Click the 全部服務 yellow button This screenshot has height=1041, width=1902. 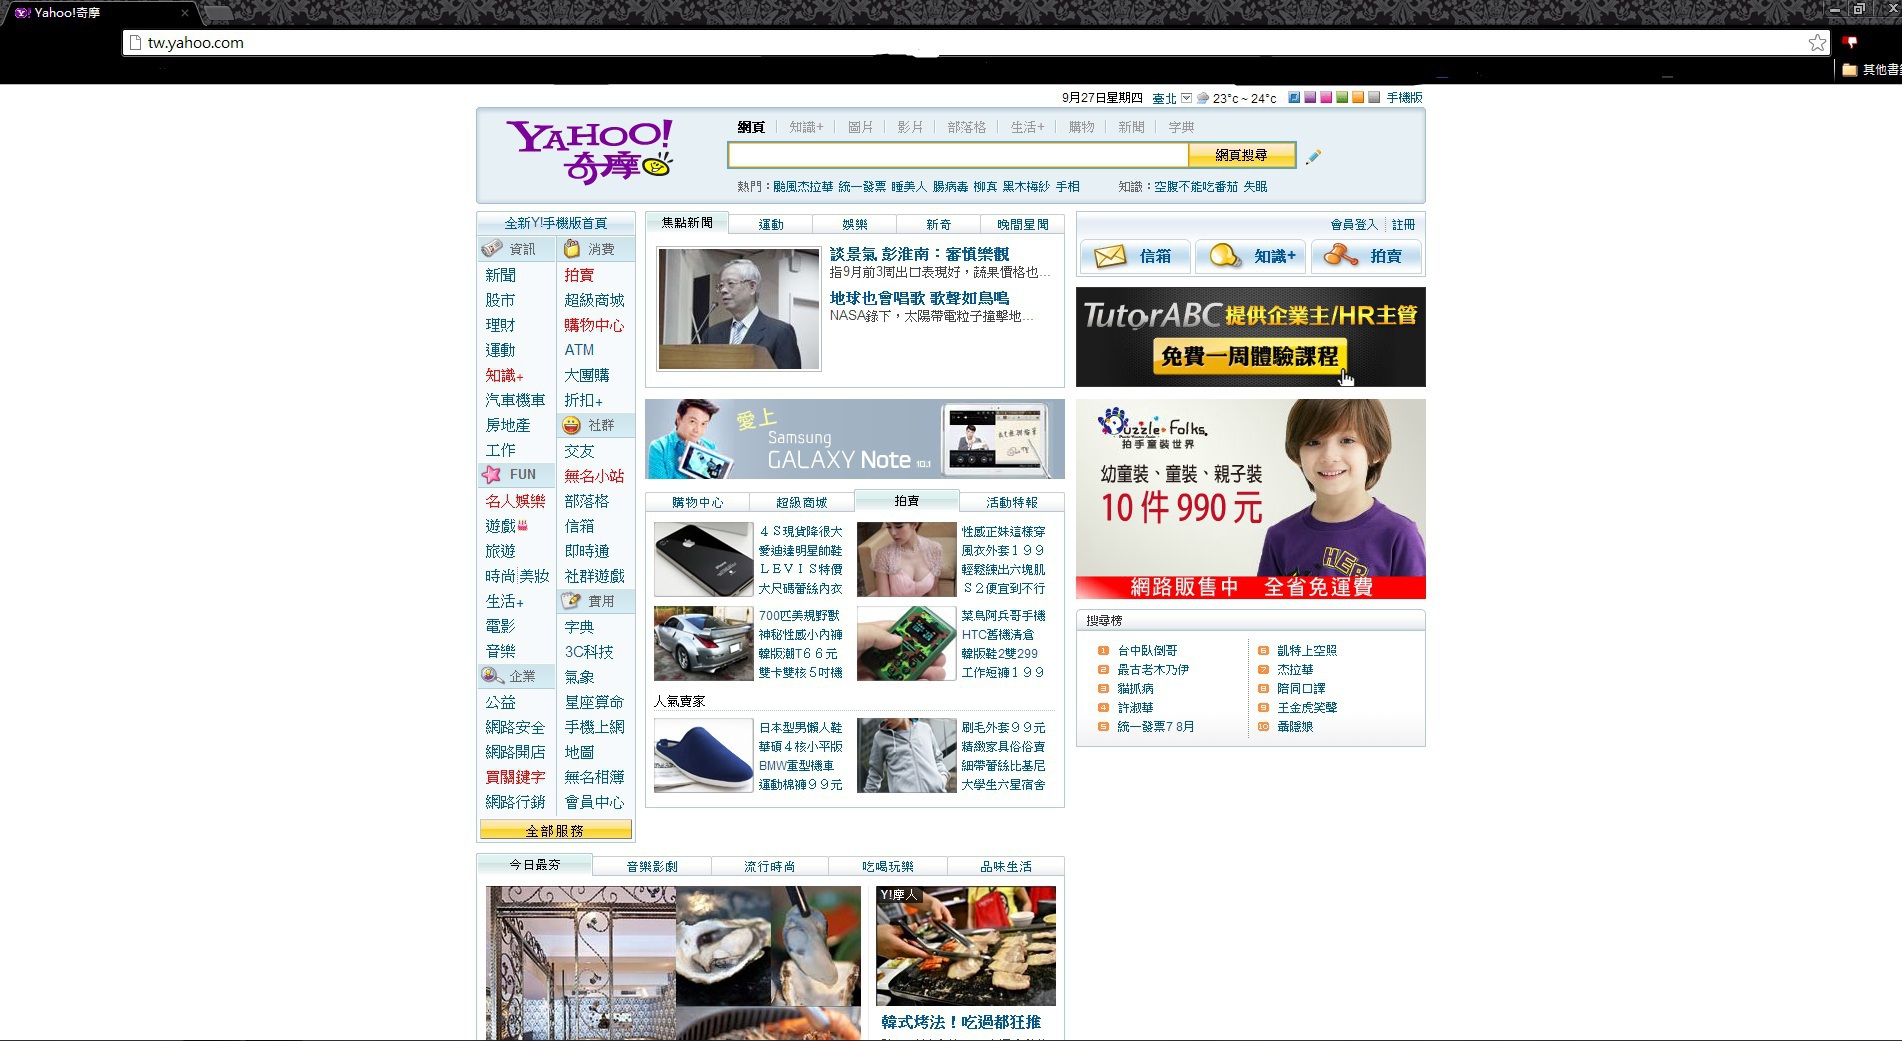(x=555, y=831)
